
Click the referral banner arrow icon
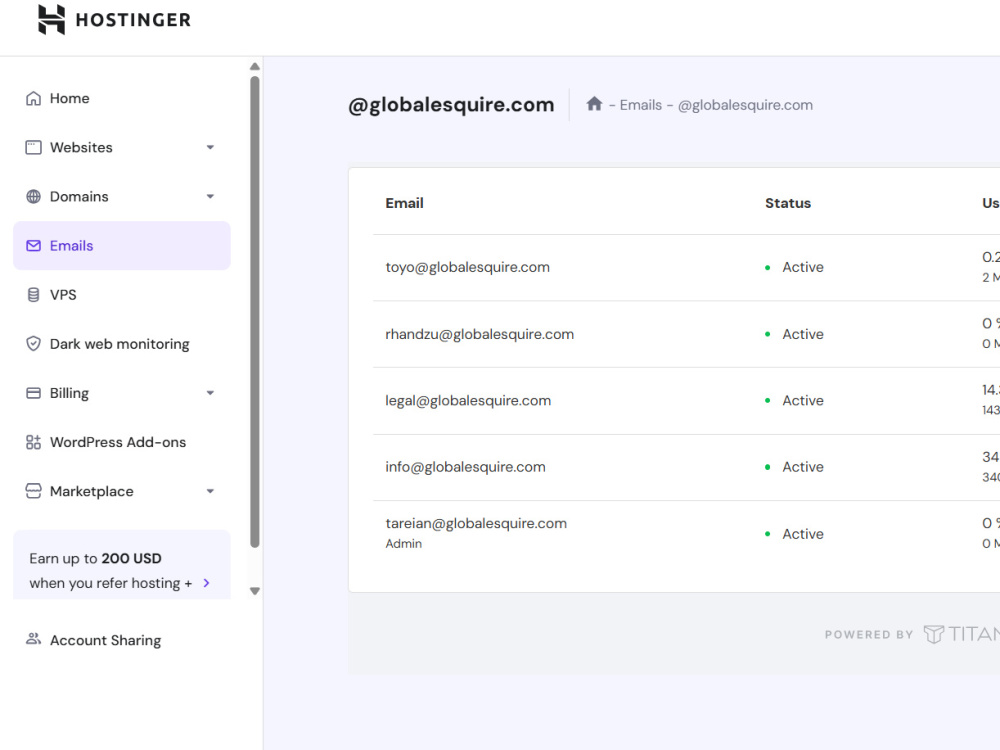206,583
